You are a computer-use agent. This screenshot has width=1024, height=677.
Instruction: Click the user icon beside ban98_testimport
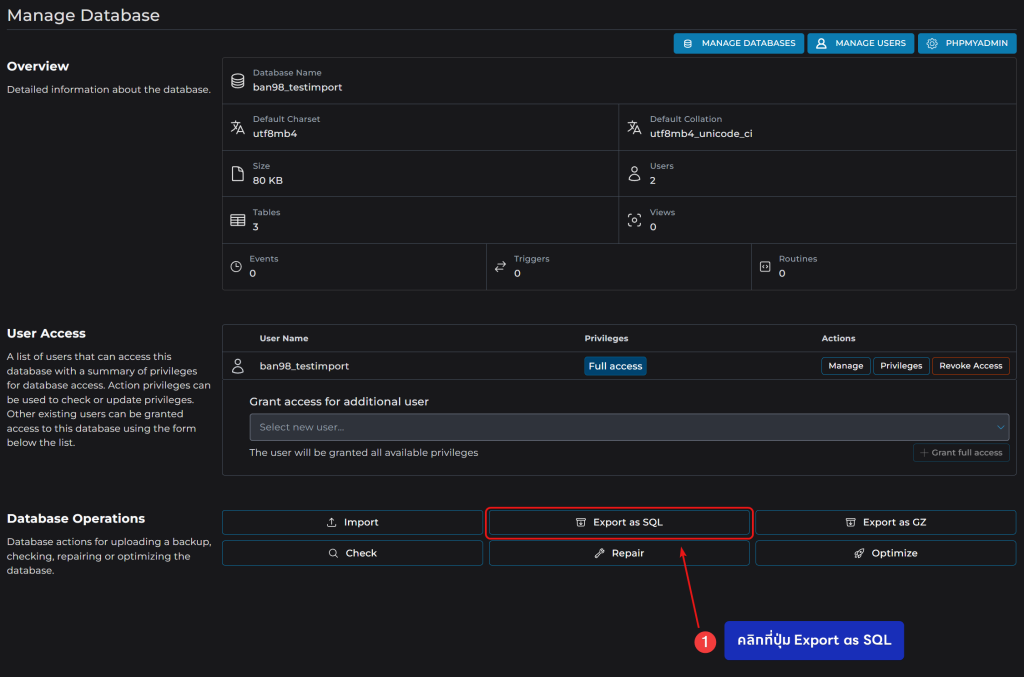pyautogui.click(x=238, y=366)
